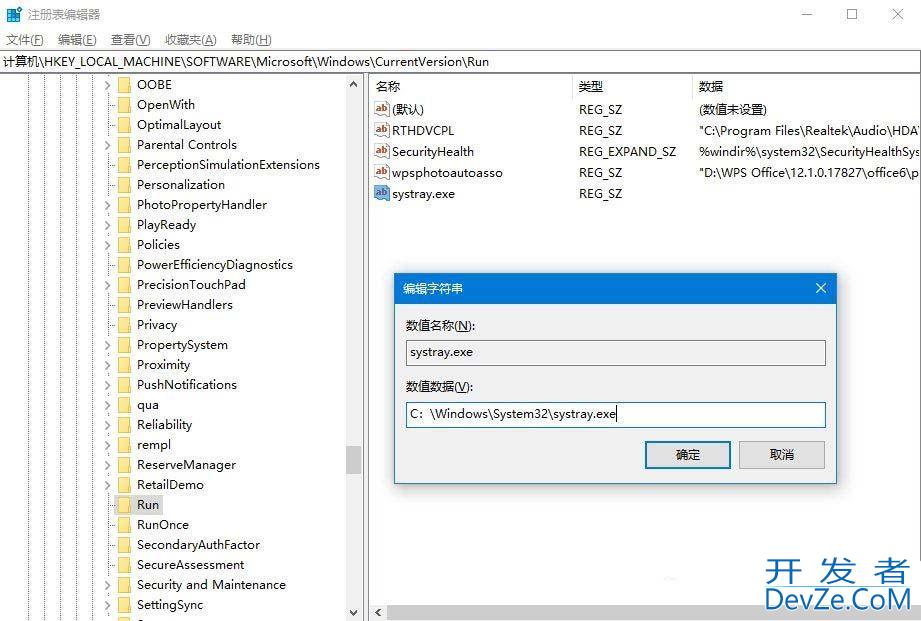Confirm the dialog with 确定 button
The width and height of the screenshot is (921, 621).
tap(687, 455)
